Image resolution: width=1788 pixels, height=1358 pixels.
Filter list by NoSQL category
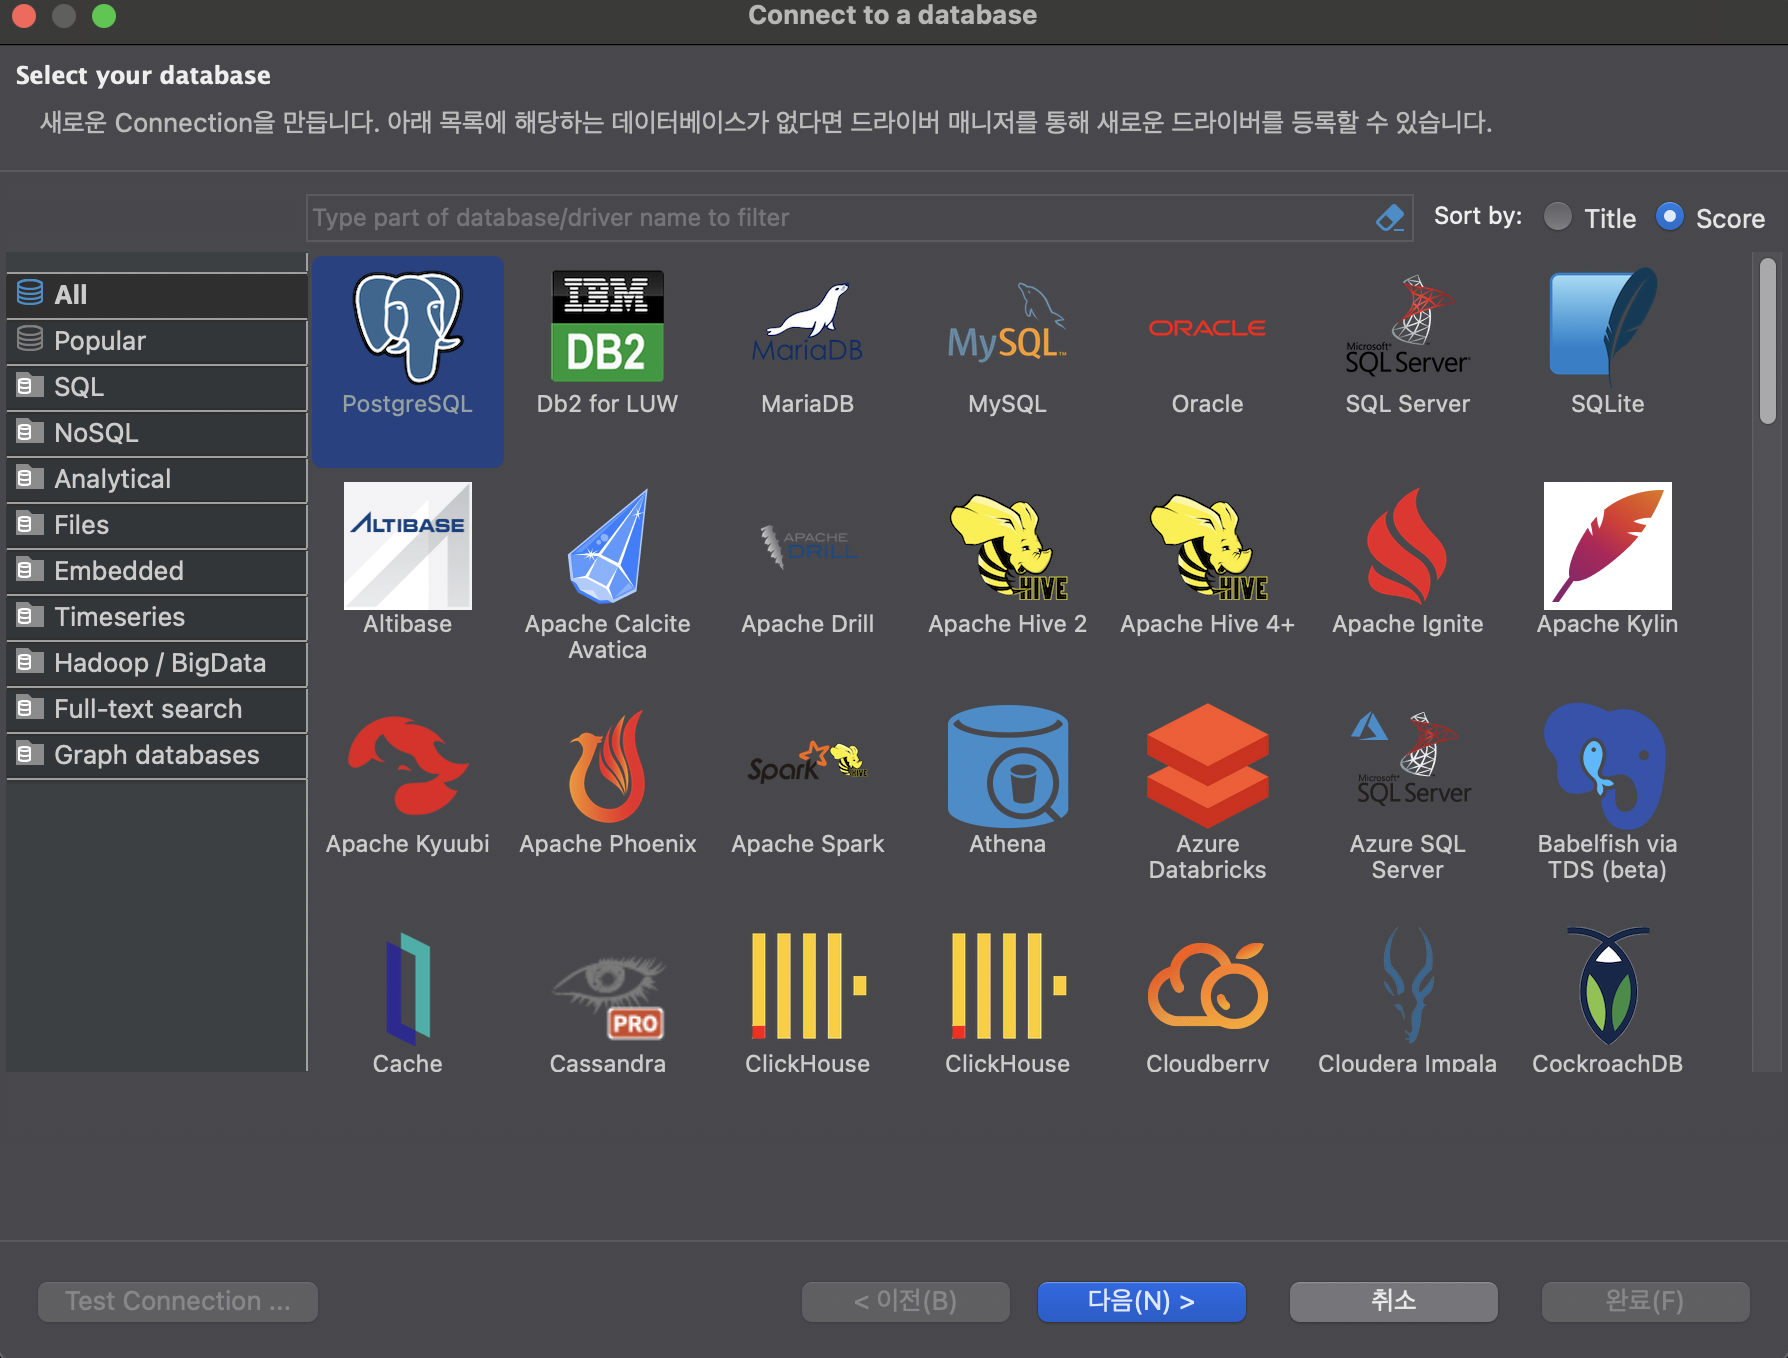[x=157, y=433]
